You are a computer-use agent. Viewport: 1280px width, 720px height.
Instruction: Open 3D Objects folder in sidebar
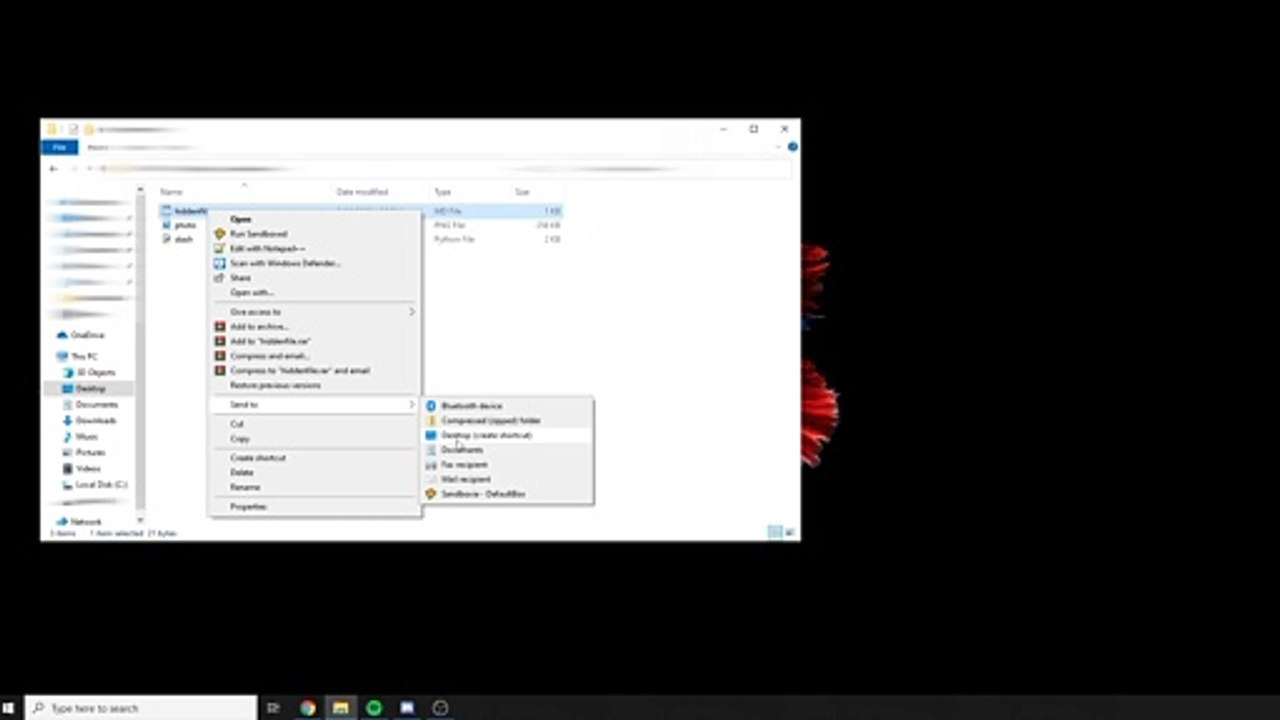point(89,373)
